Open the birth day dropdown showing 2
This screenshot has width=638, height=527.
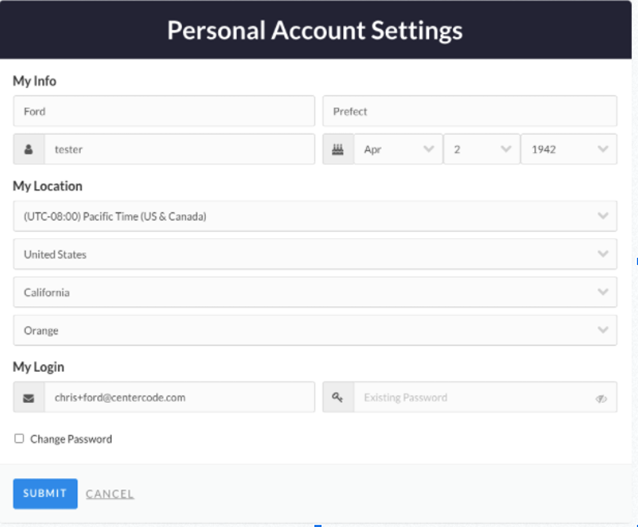click(x=481, y=149)
